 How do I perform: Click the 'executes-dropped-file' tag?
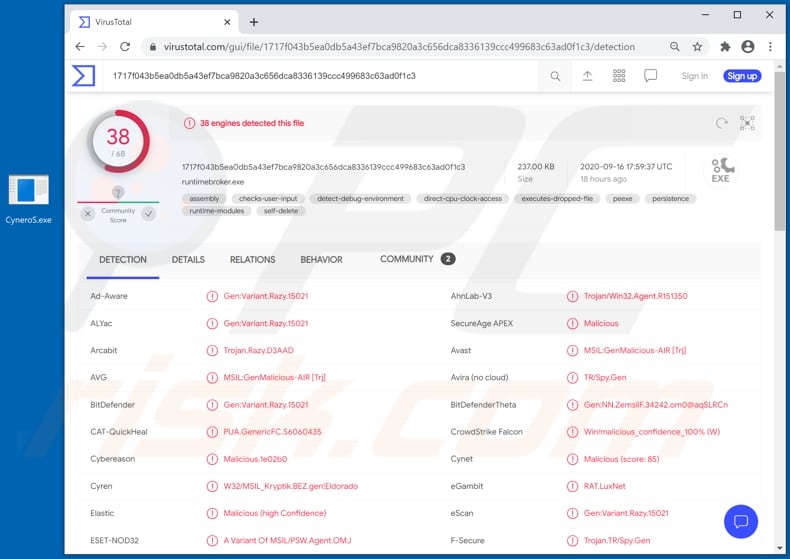[557, 199]
